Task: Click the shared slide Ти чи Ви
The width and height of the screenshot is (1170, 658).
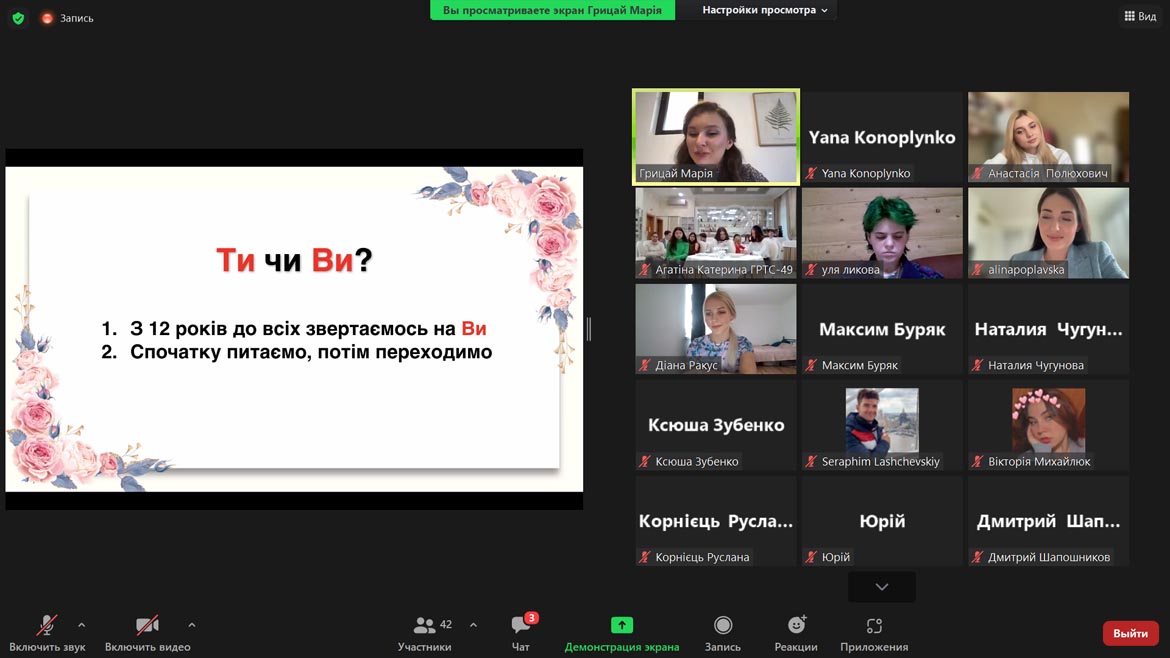Action: (294, 329)
